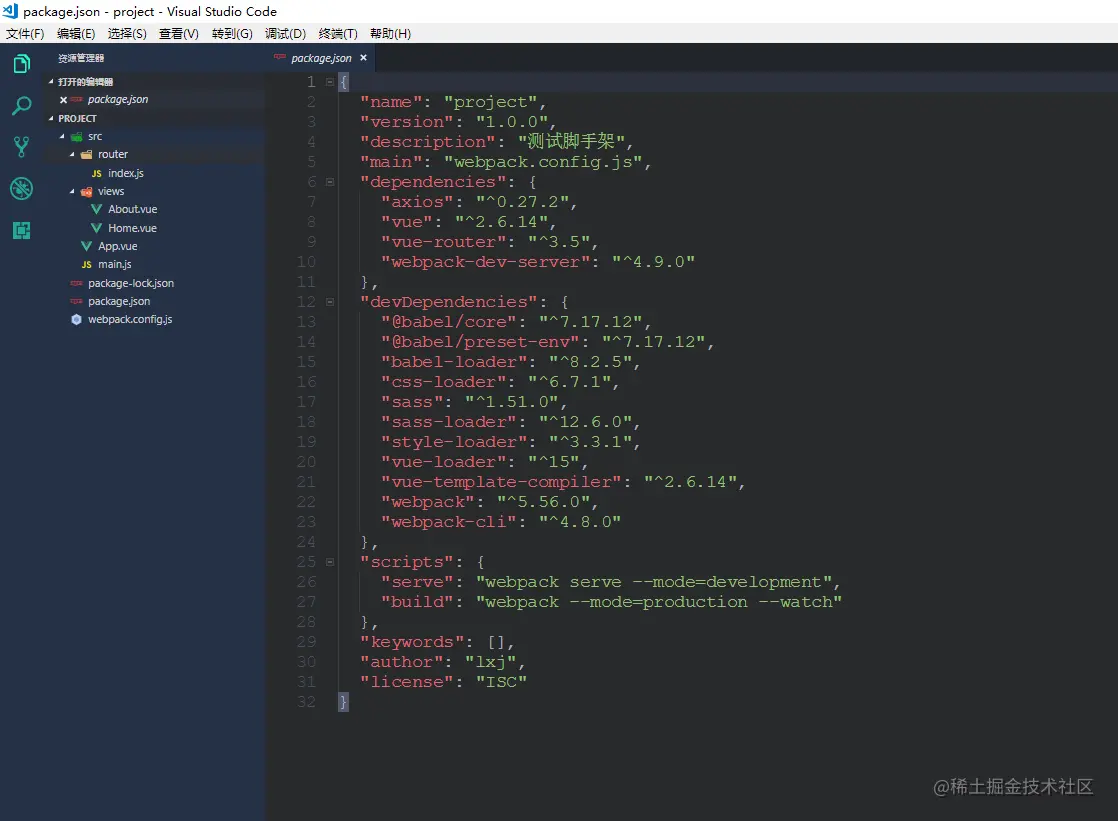The height and width of the screenshot is (821, 1118).
Task: Click the src folder icon
Action: click(76, 136)
